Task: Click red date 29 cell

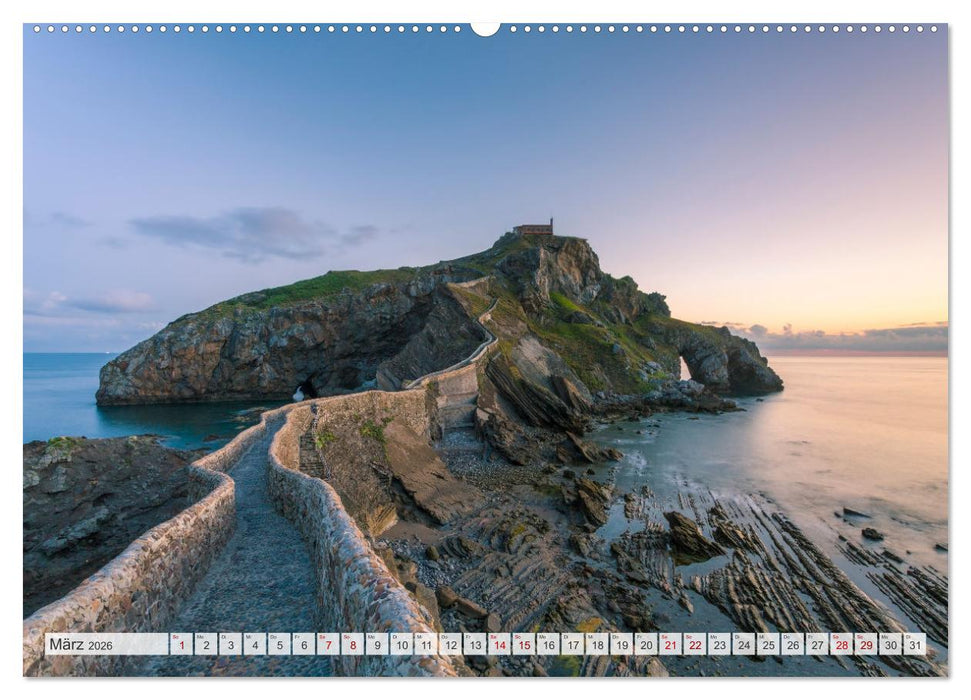Action: click(x=866, y=645)
